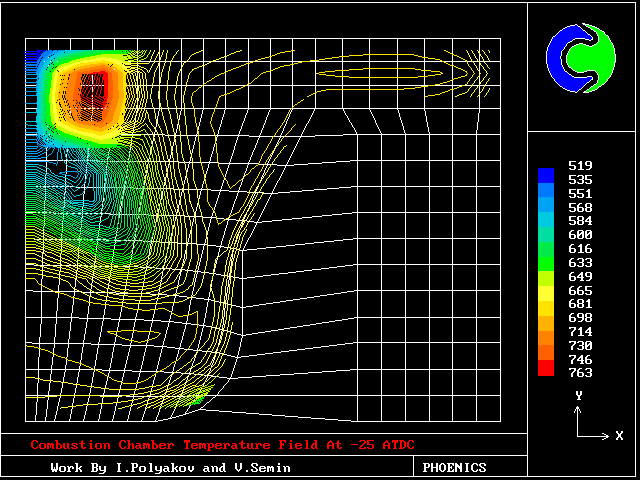Click the legend value 649
640x480 pixels.
[580, 276]
